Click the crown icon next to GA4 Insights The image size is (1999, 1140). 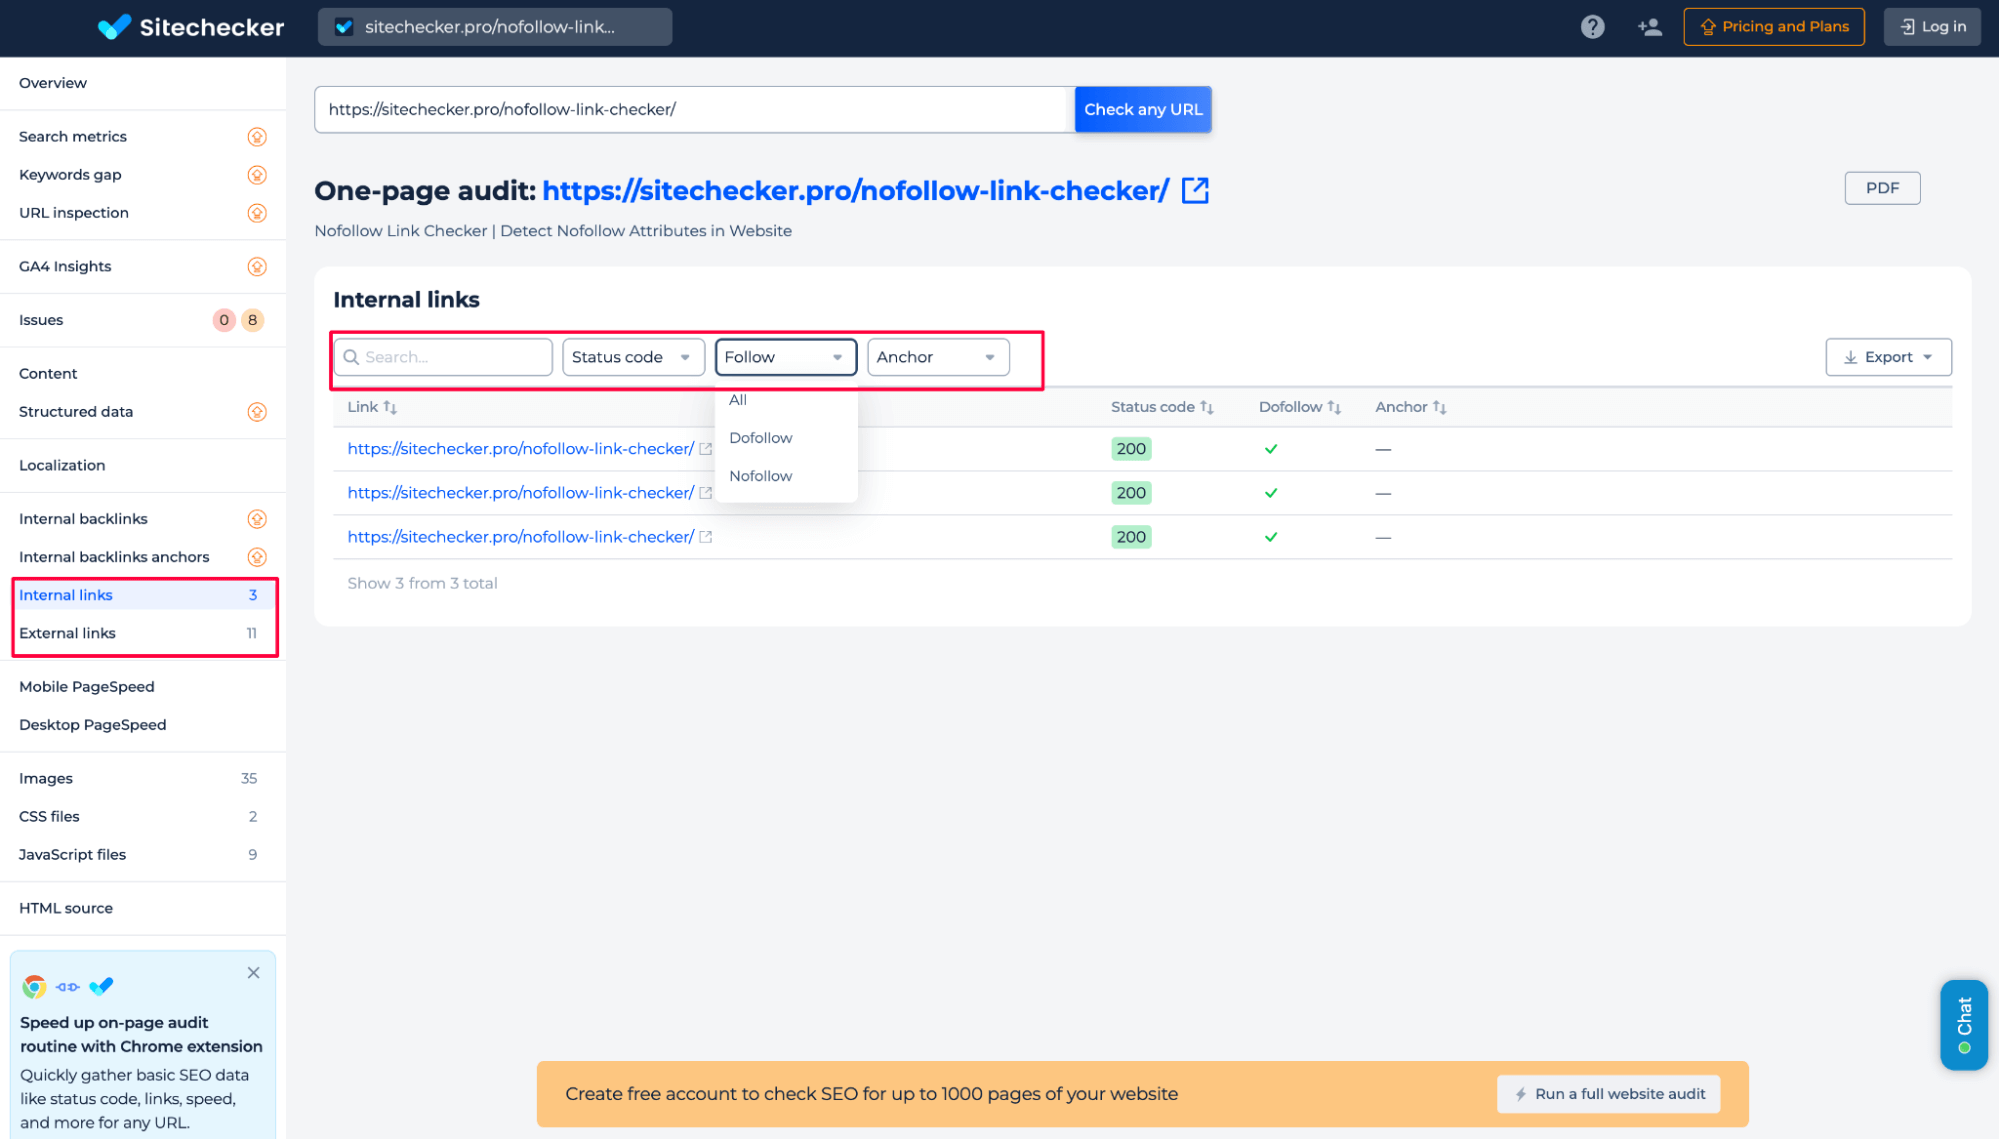pyautogui.click(x=257, y=266)
